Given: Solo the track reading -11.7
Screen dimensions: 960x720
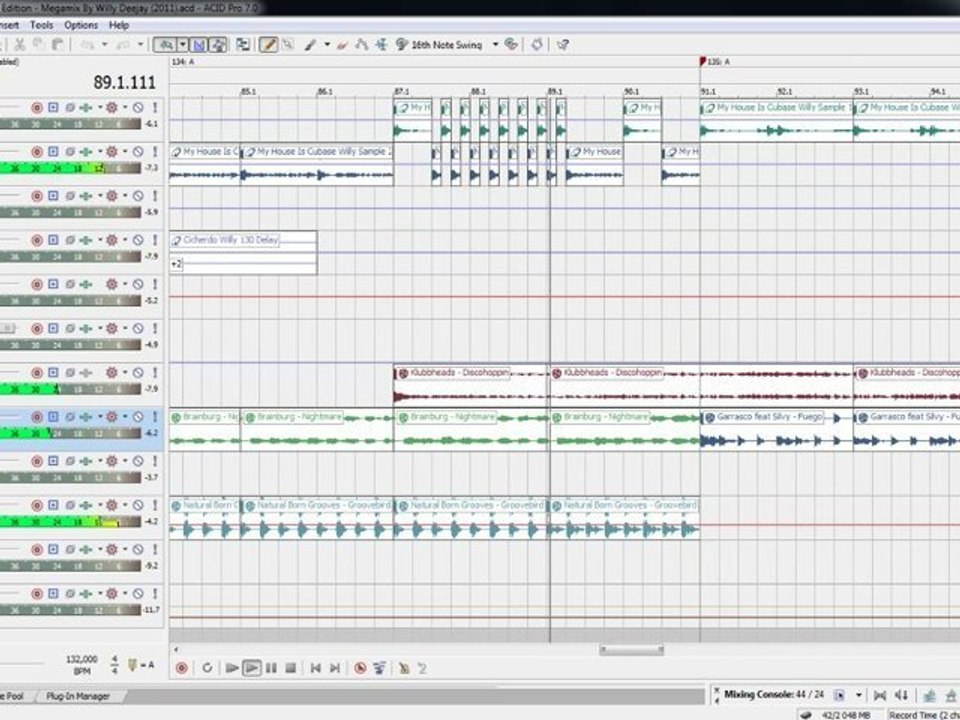Looking at the screenshot, I should [155, 593].
